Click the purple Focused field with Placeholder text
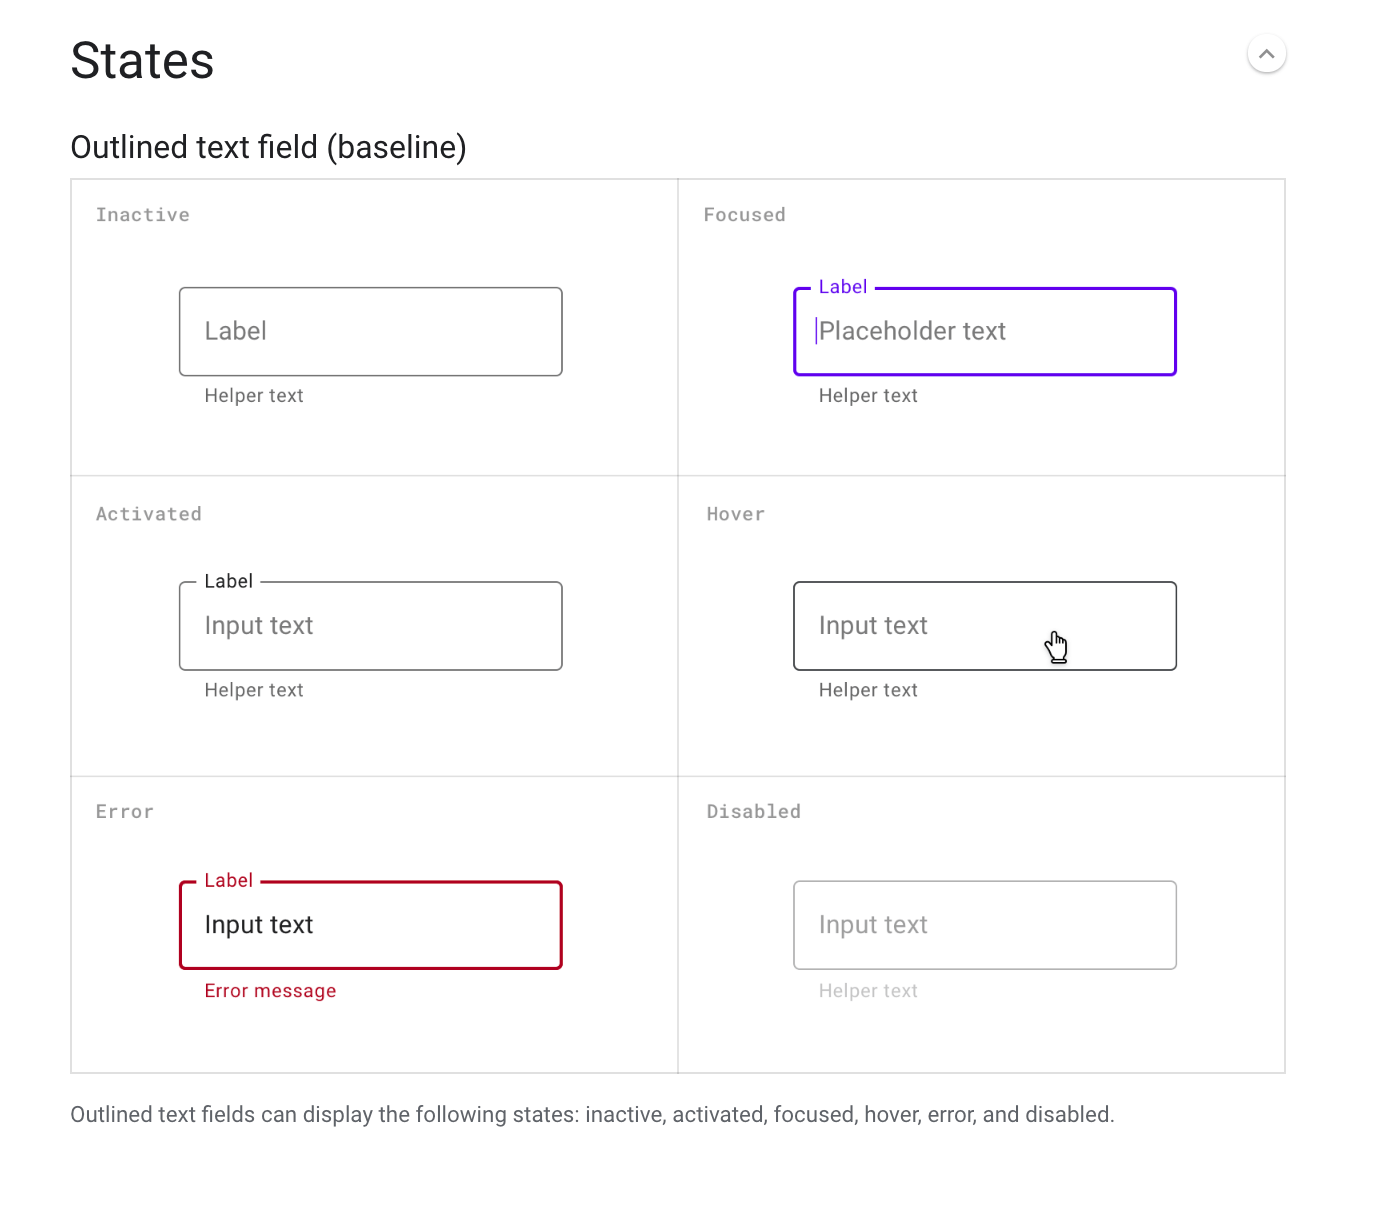 tap(984, 332)
